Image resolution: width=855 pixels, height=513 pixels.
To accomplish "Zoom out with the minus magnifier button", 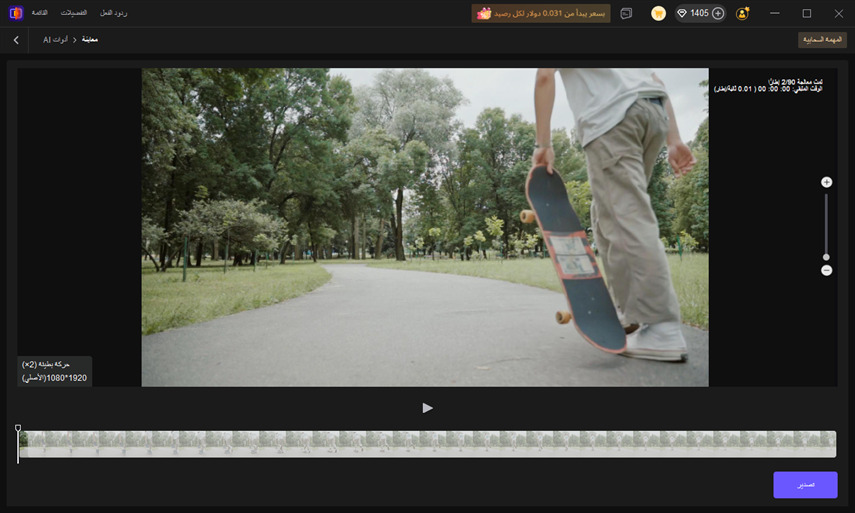I will tap(826, 270).
